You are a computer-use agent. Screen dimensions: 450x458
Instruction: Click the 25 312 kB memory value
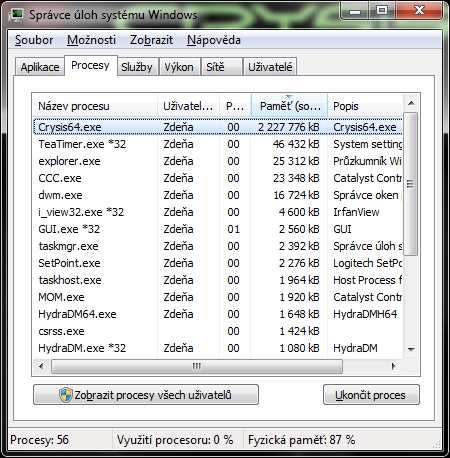pos(296,161)
